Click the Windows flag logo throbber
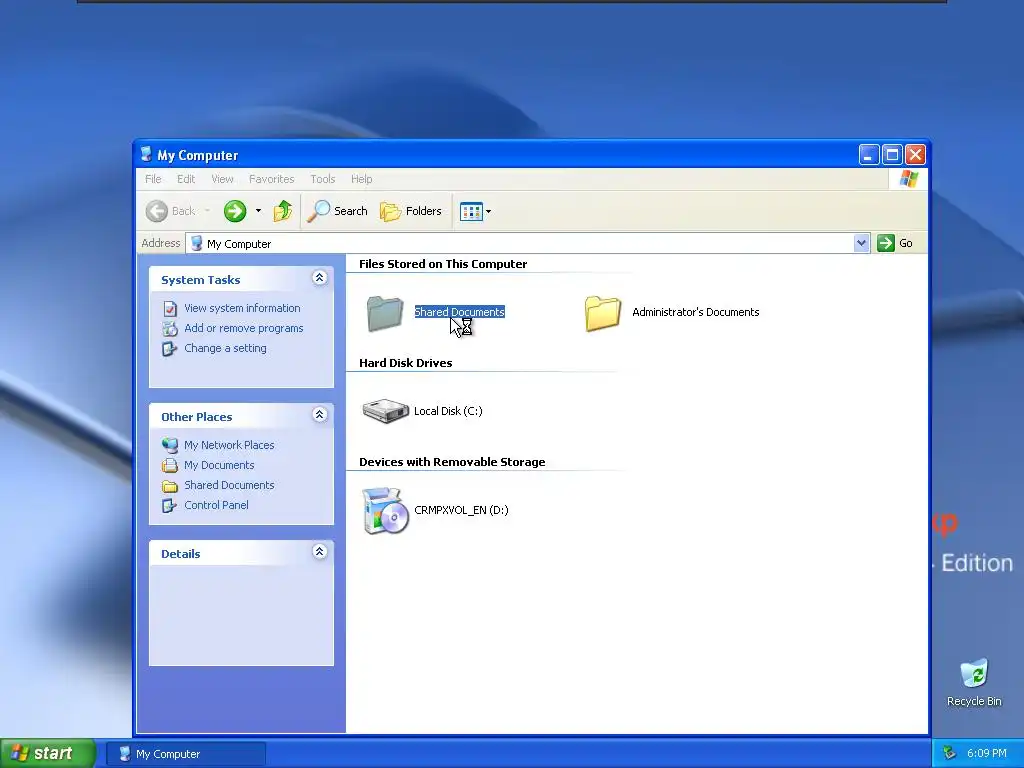Viewport: 1024px width, 768px height. [x=908, y=179]
